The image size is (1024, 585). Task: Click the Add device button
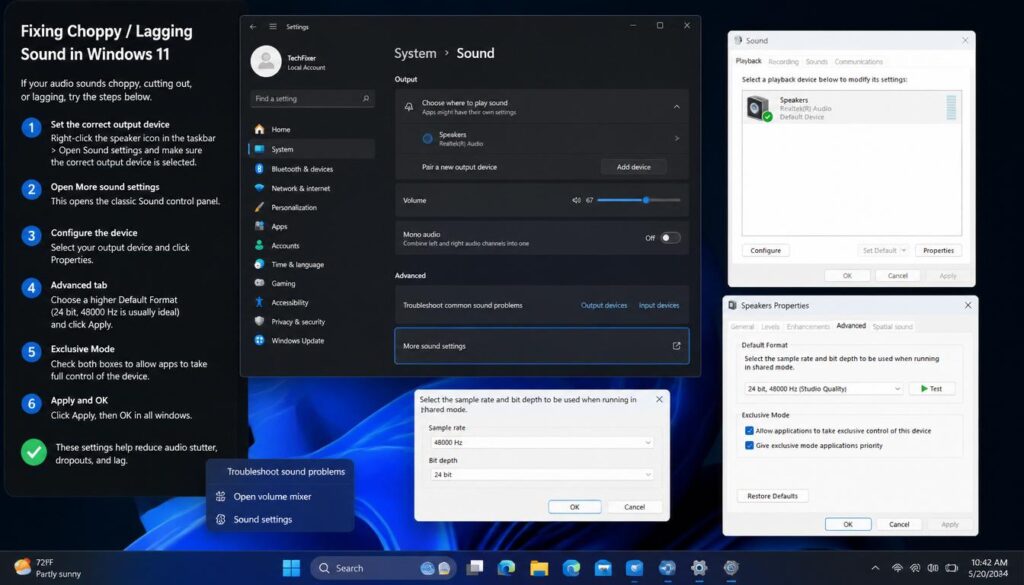pos(633,167)
